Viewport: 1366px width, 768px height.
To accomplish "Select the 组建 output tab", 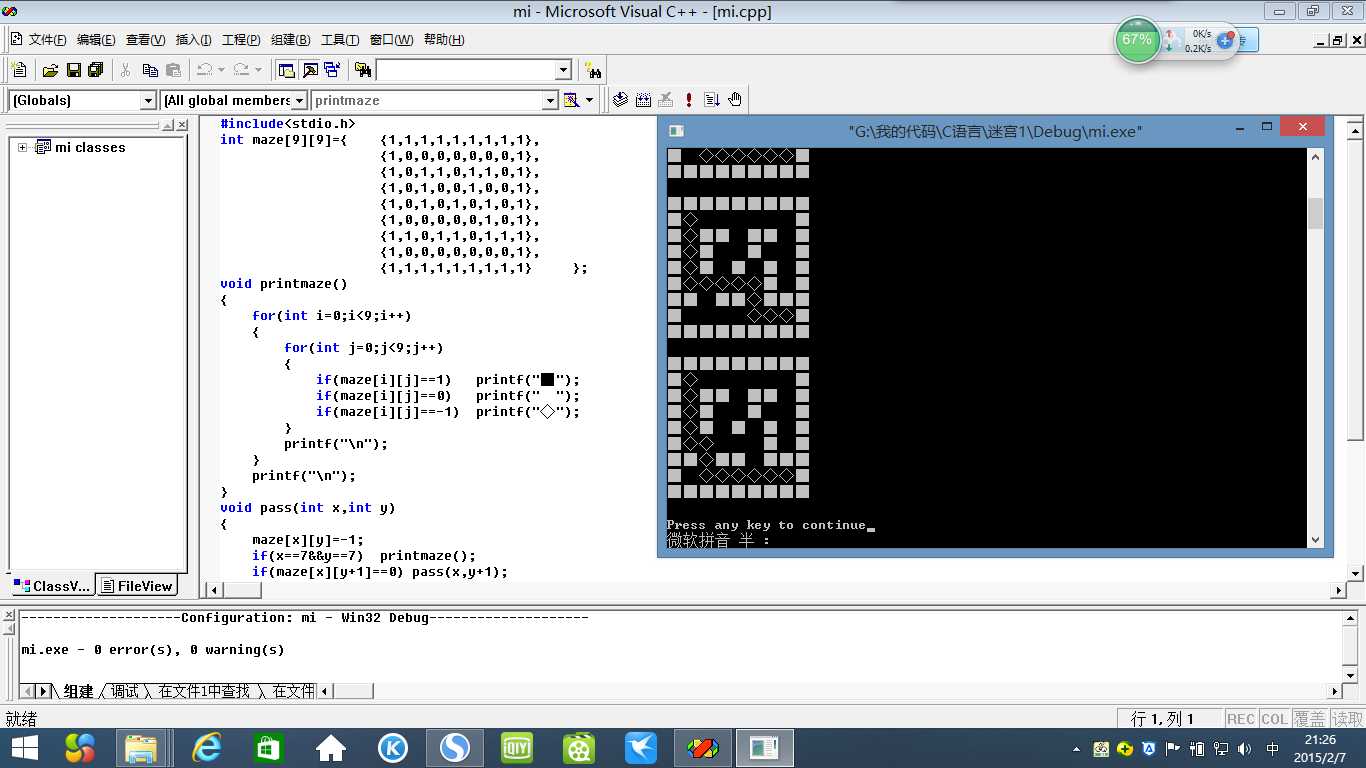I will pyautogui.click(x=78, y=691).
